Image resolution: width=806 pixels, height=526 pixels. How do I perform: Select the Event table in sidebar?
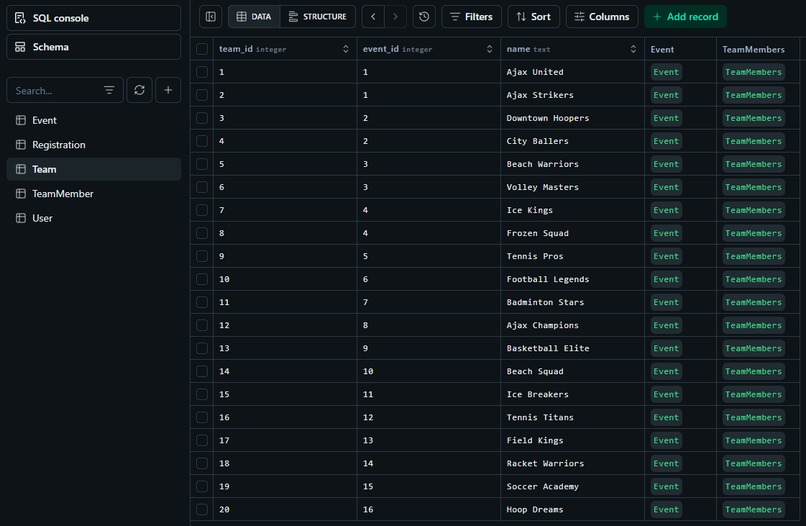coord(94,120)
